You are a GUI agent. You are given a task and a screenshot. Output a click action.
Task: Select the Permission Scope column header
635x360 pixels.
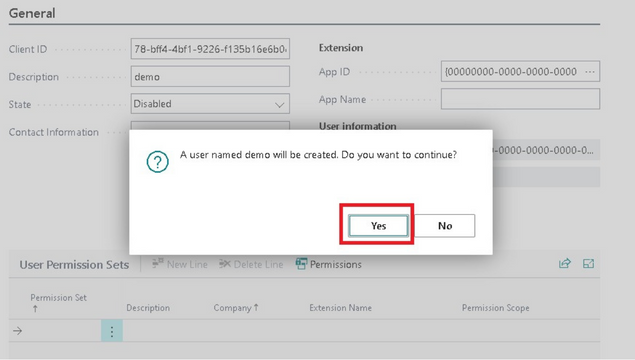(x=496, y=308)
